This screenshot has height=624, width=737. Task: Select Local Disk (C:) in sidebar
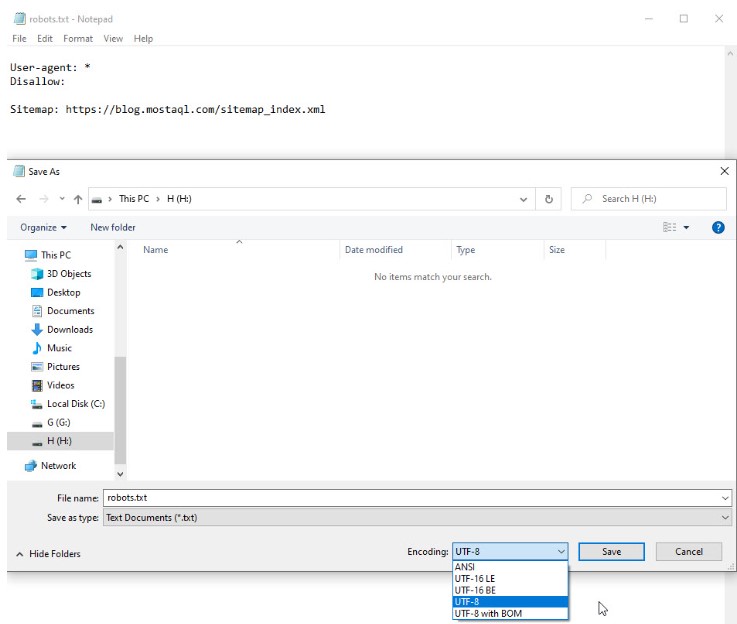(x=68, y=404)
